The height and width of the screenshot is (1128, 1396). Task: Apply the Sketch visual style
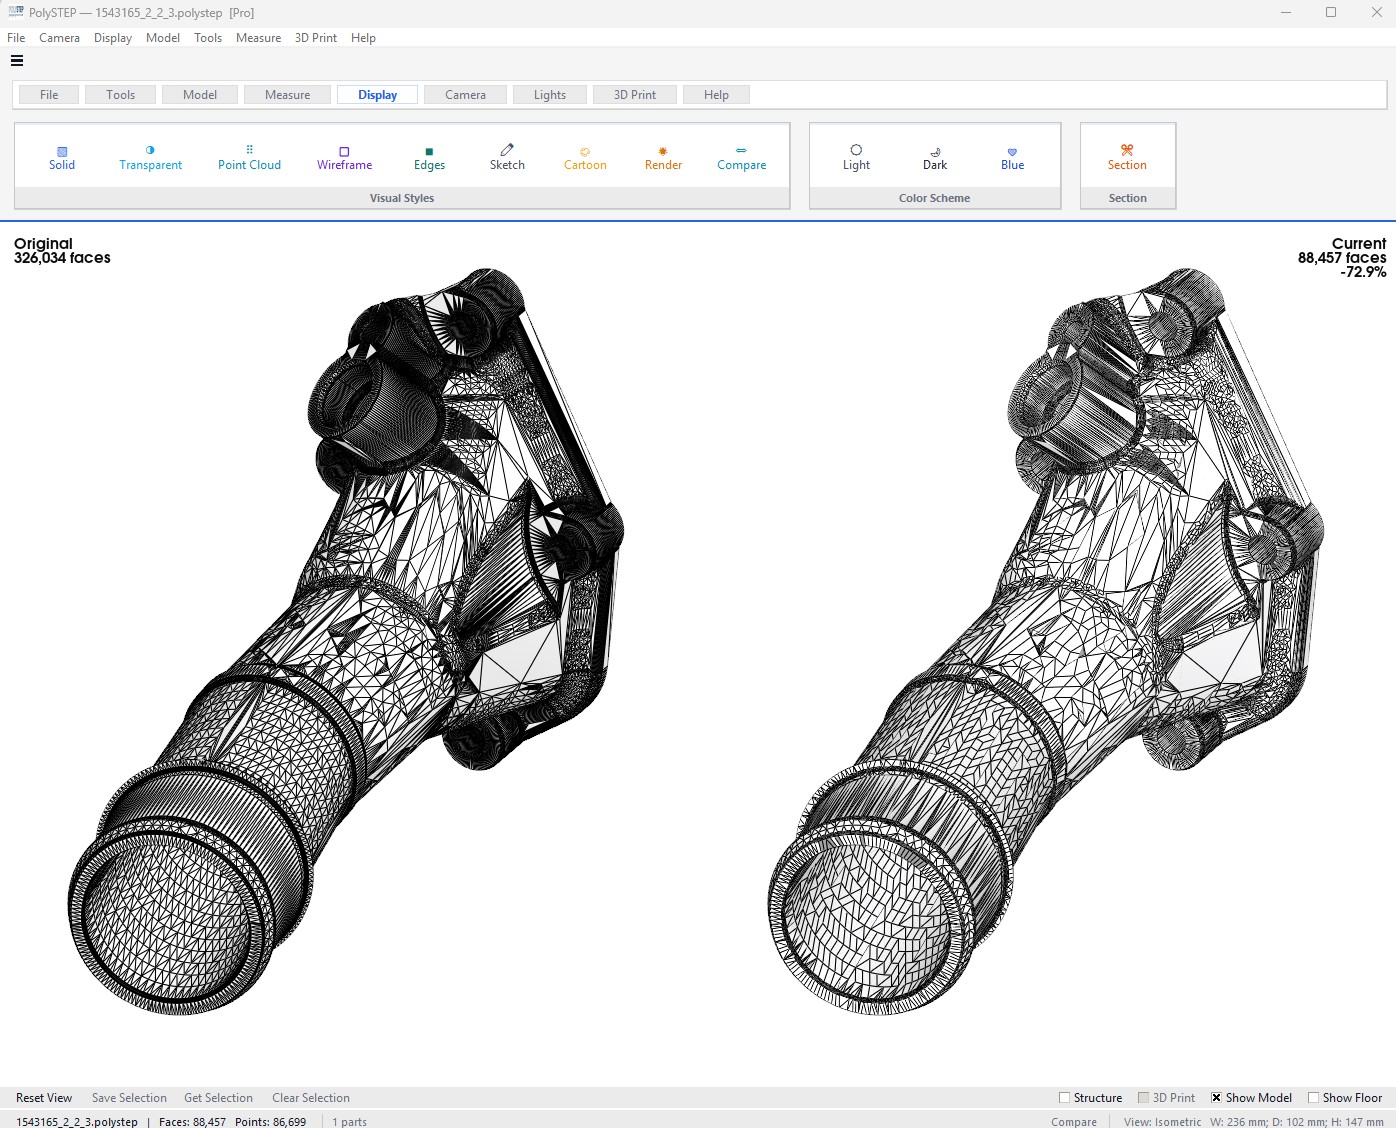507,157
